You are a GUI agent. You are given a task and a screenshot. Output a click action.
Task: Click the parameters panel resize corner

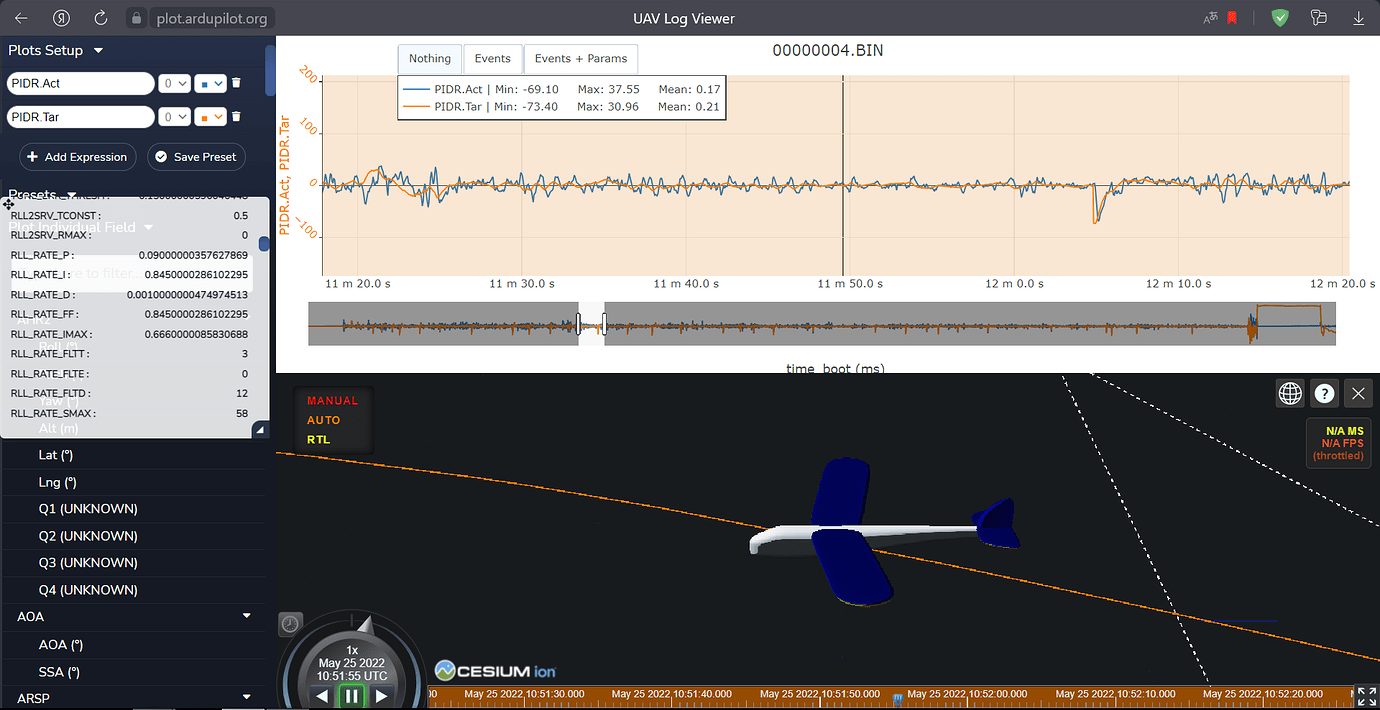[x=260, y=429]
